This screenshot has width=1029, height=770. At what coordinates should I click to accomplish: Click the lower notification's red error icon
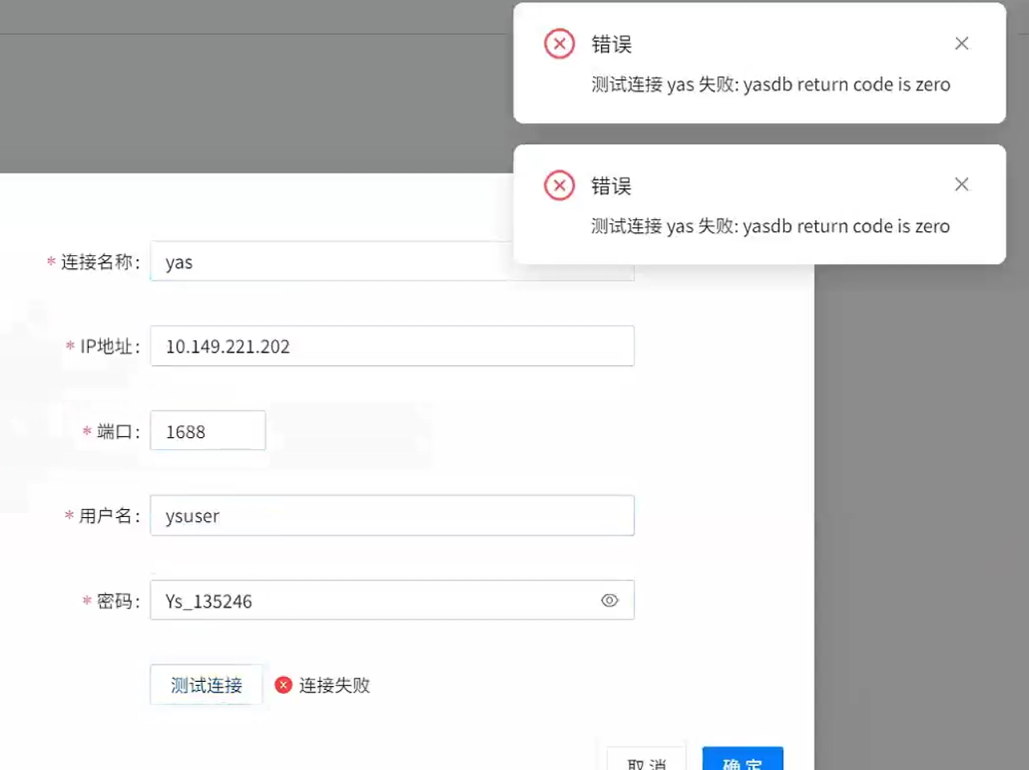point(559,185)
